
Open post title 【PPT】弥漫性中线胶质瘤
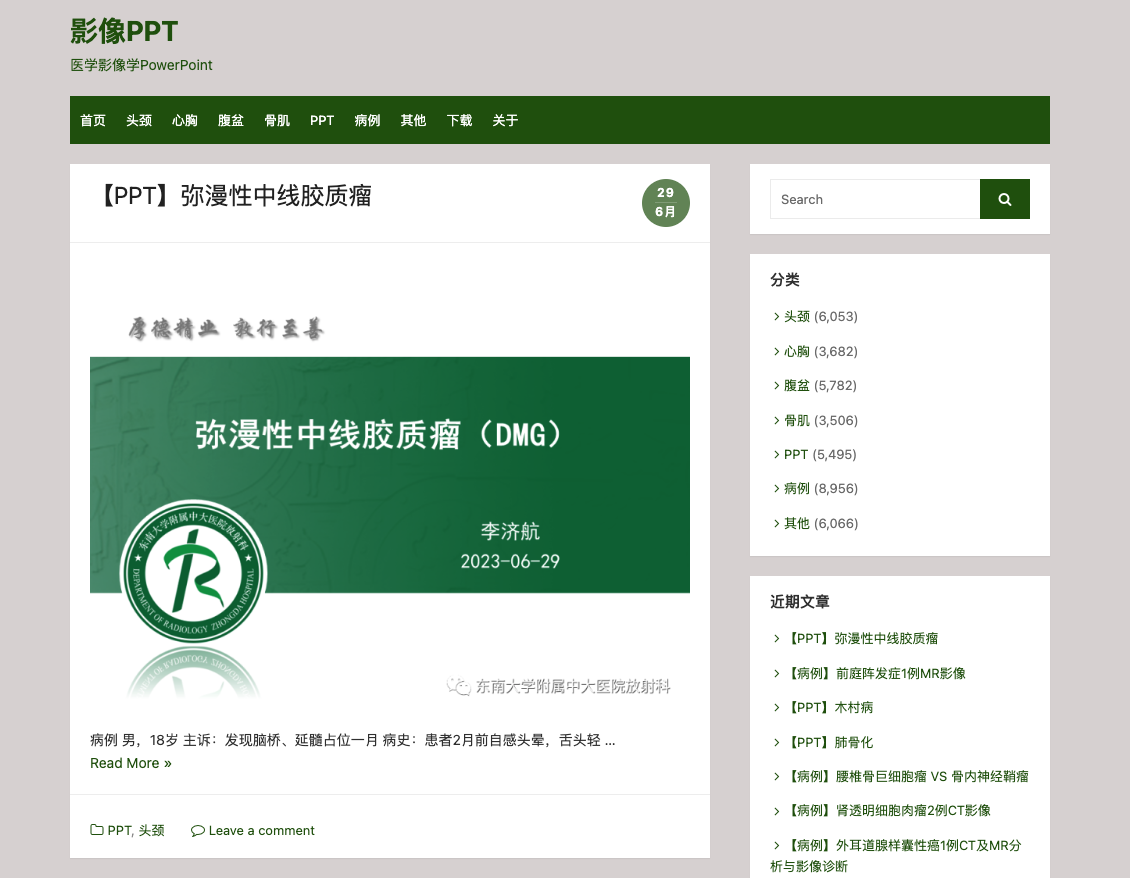click(x=233, y=195)
